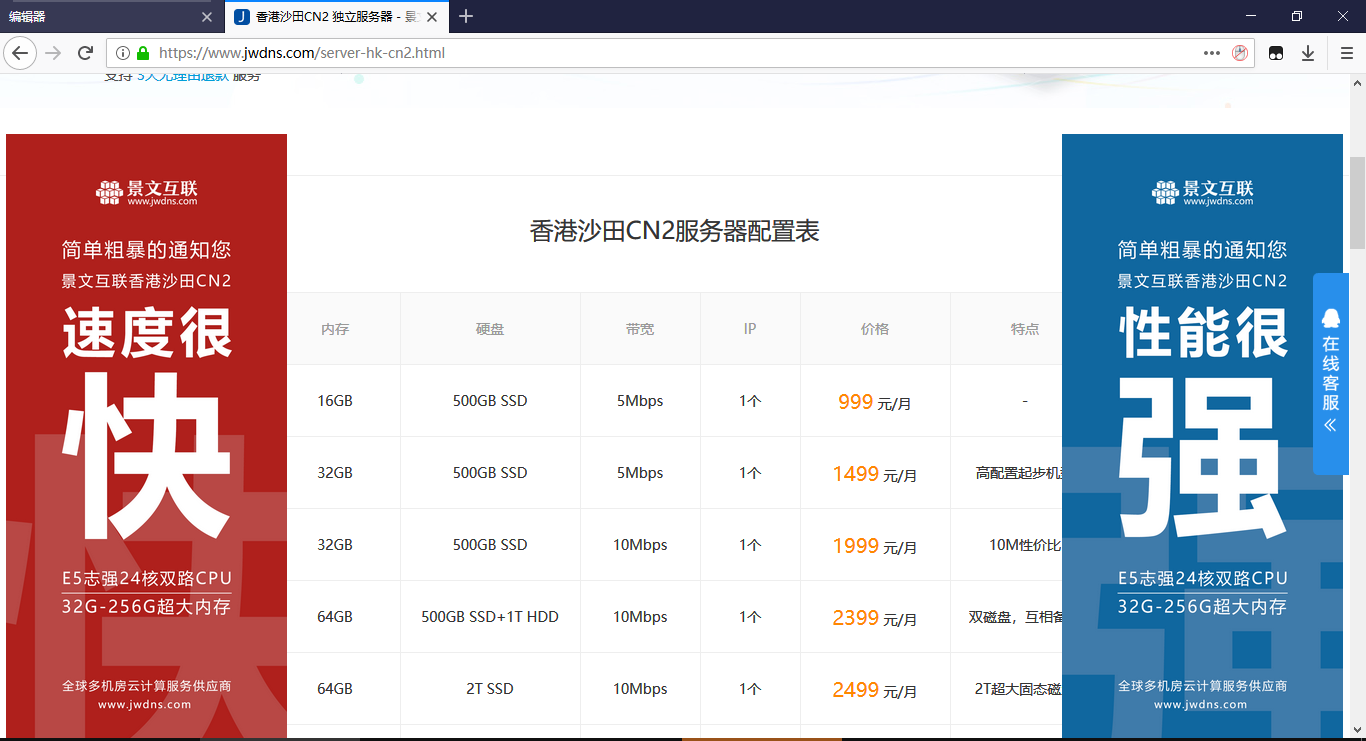Open the Firefox hamburger menu
The width and height of the screenshot is (1366, 741).
coord(1346,54)
